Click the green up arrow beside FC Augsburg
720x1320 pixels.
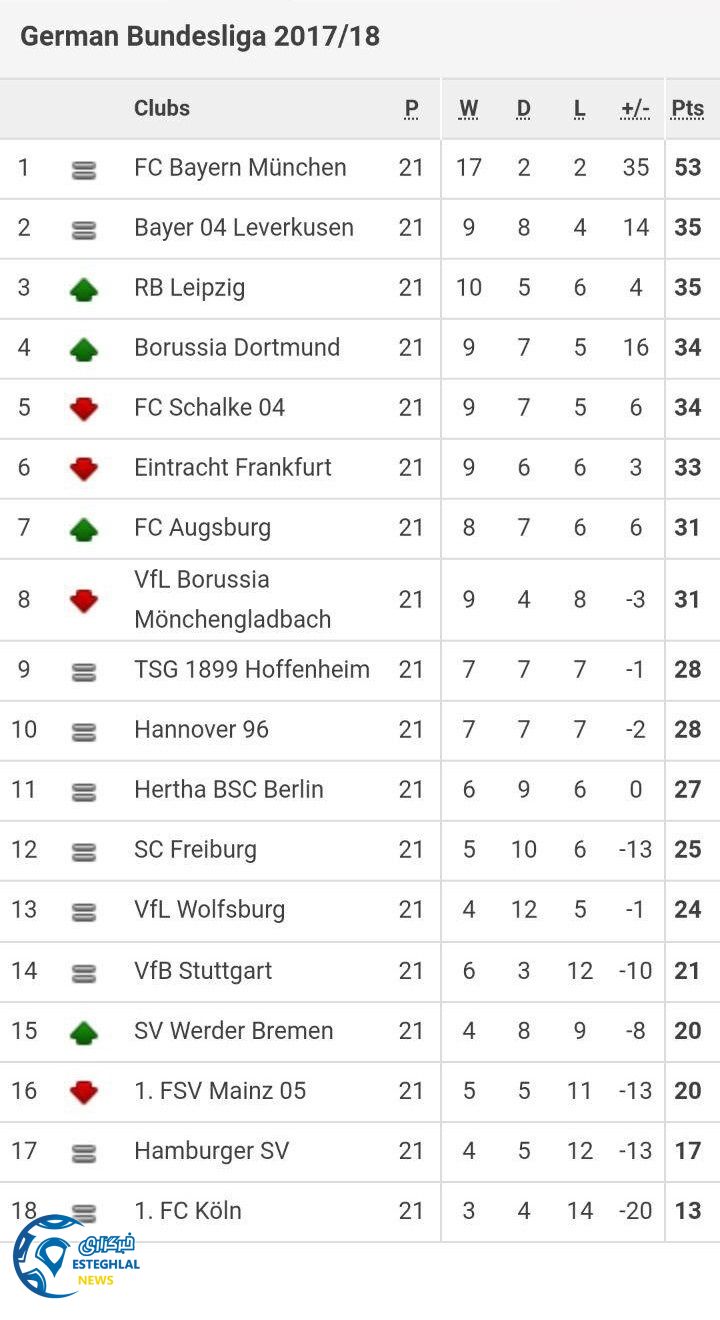click(84, 529)
